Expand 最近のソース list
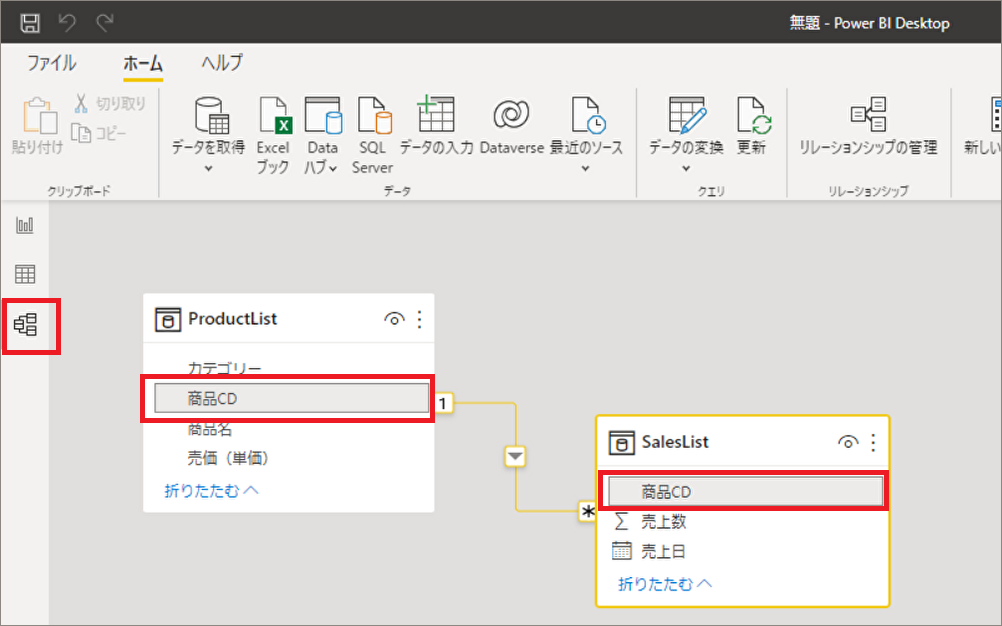 click(586, 135)
